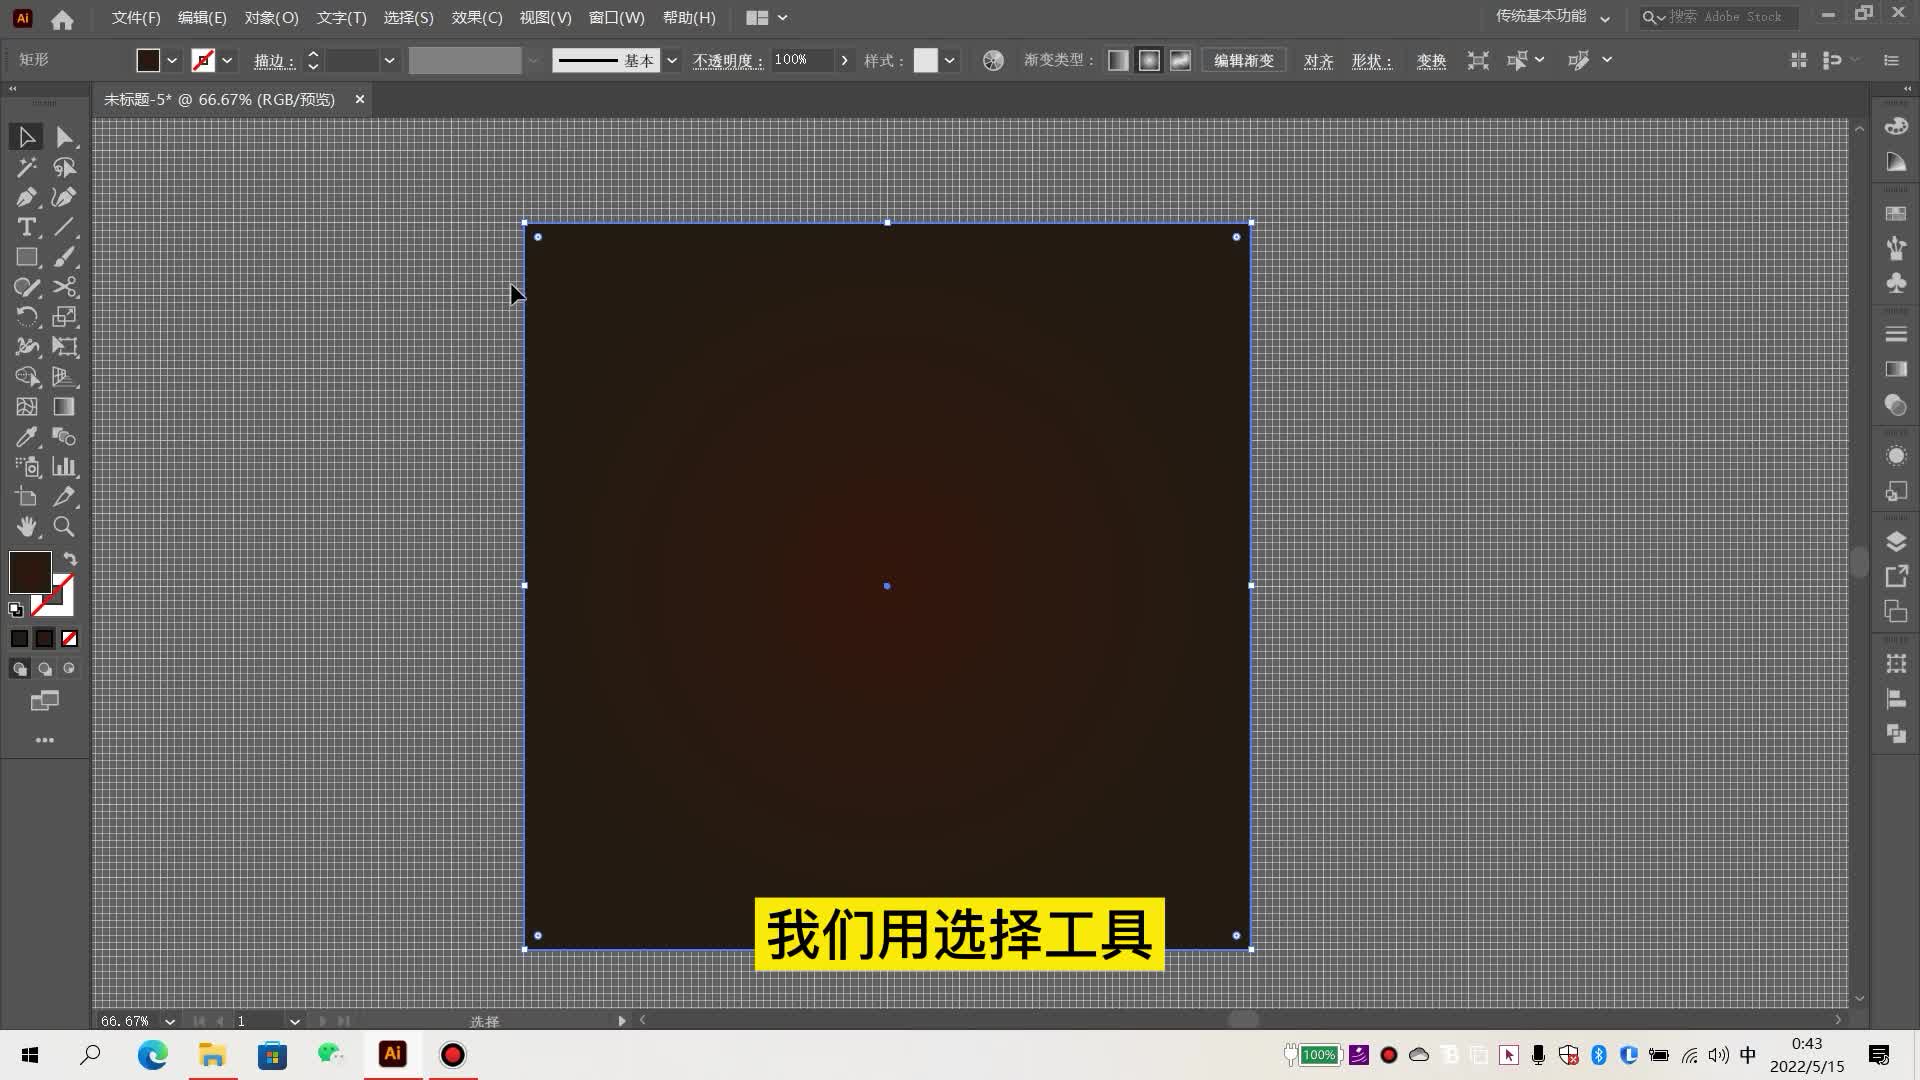Choose freeform gradient type
The width and height of the screenshot is (1920, 1080).
tap(1180, 61)
